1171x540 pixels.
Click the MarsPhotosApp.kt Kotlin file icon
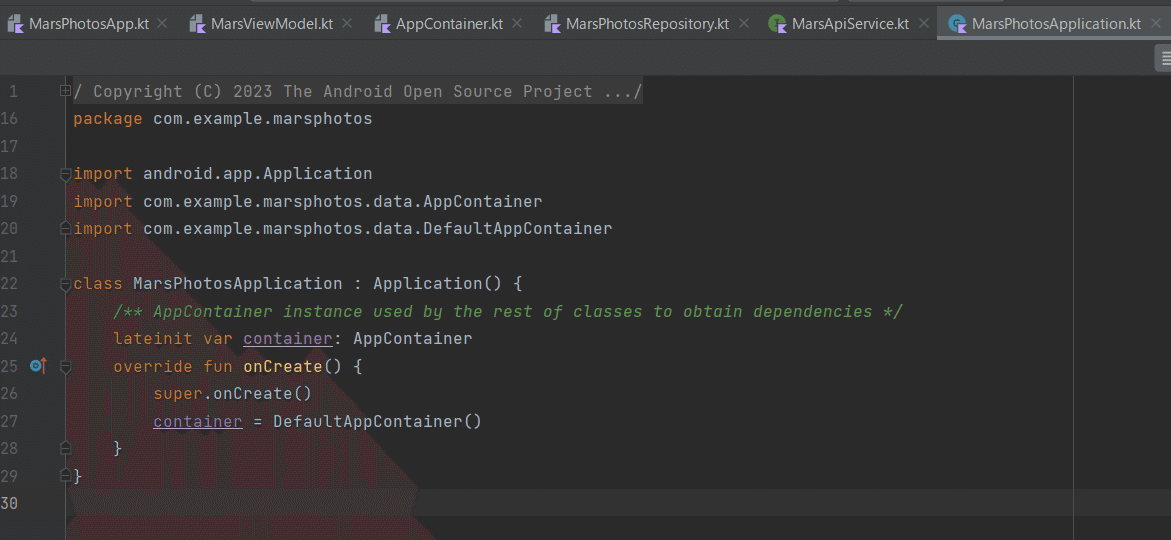(x=16, y=24)
